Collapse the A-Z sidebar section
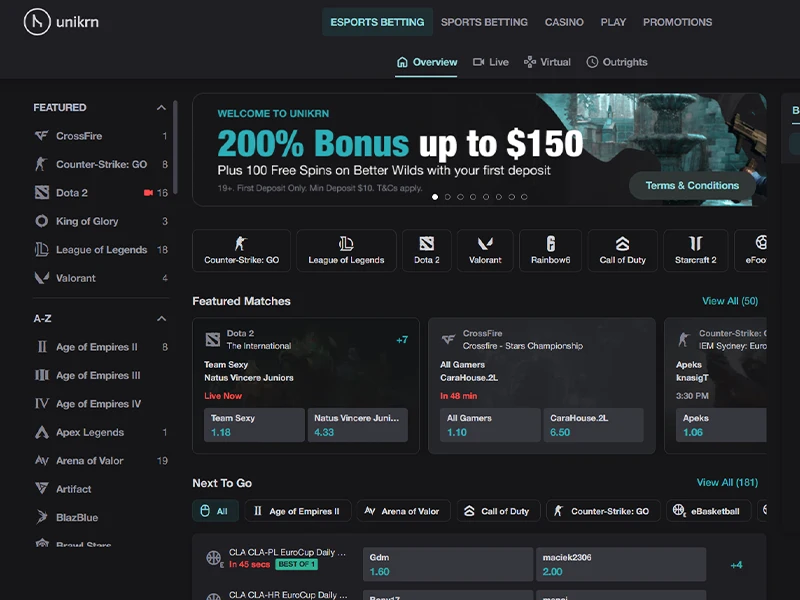This screenshot has width=800, height=600. [x=161, y=319]
